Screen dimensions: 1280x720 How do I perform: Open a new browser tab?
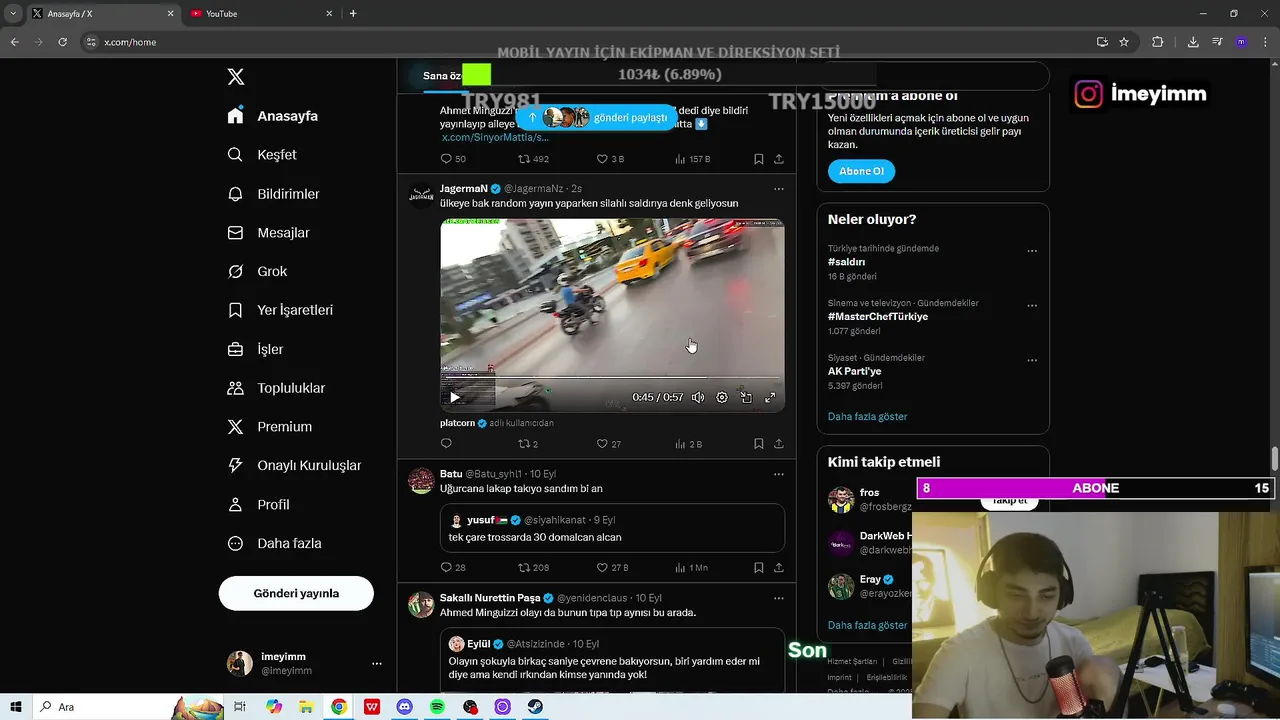coord(353,13)
